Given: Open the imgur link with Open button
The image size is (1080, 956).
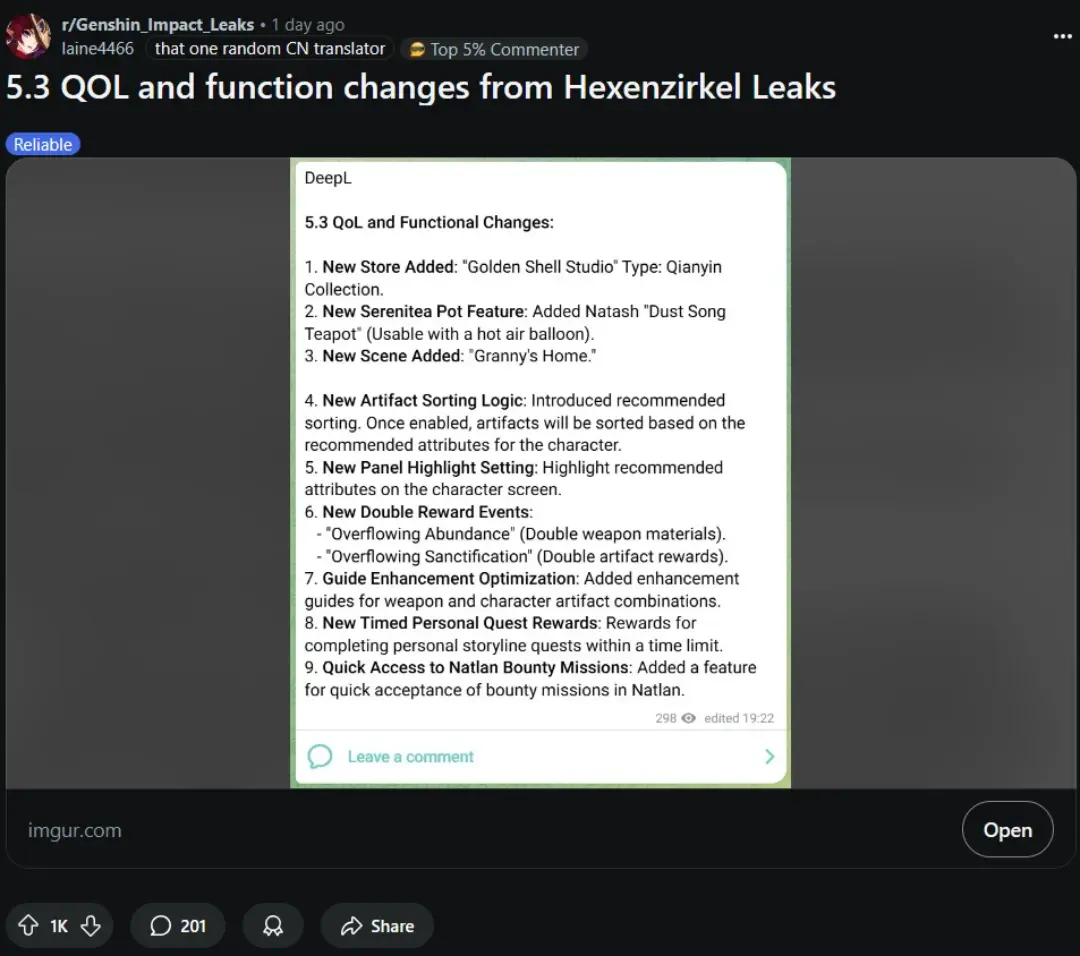Looking at the screenshot, I should pyautogui.click(x=1007, y=829).
